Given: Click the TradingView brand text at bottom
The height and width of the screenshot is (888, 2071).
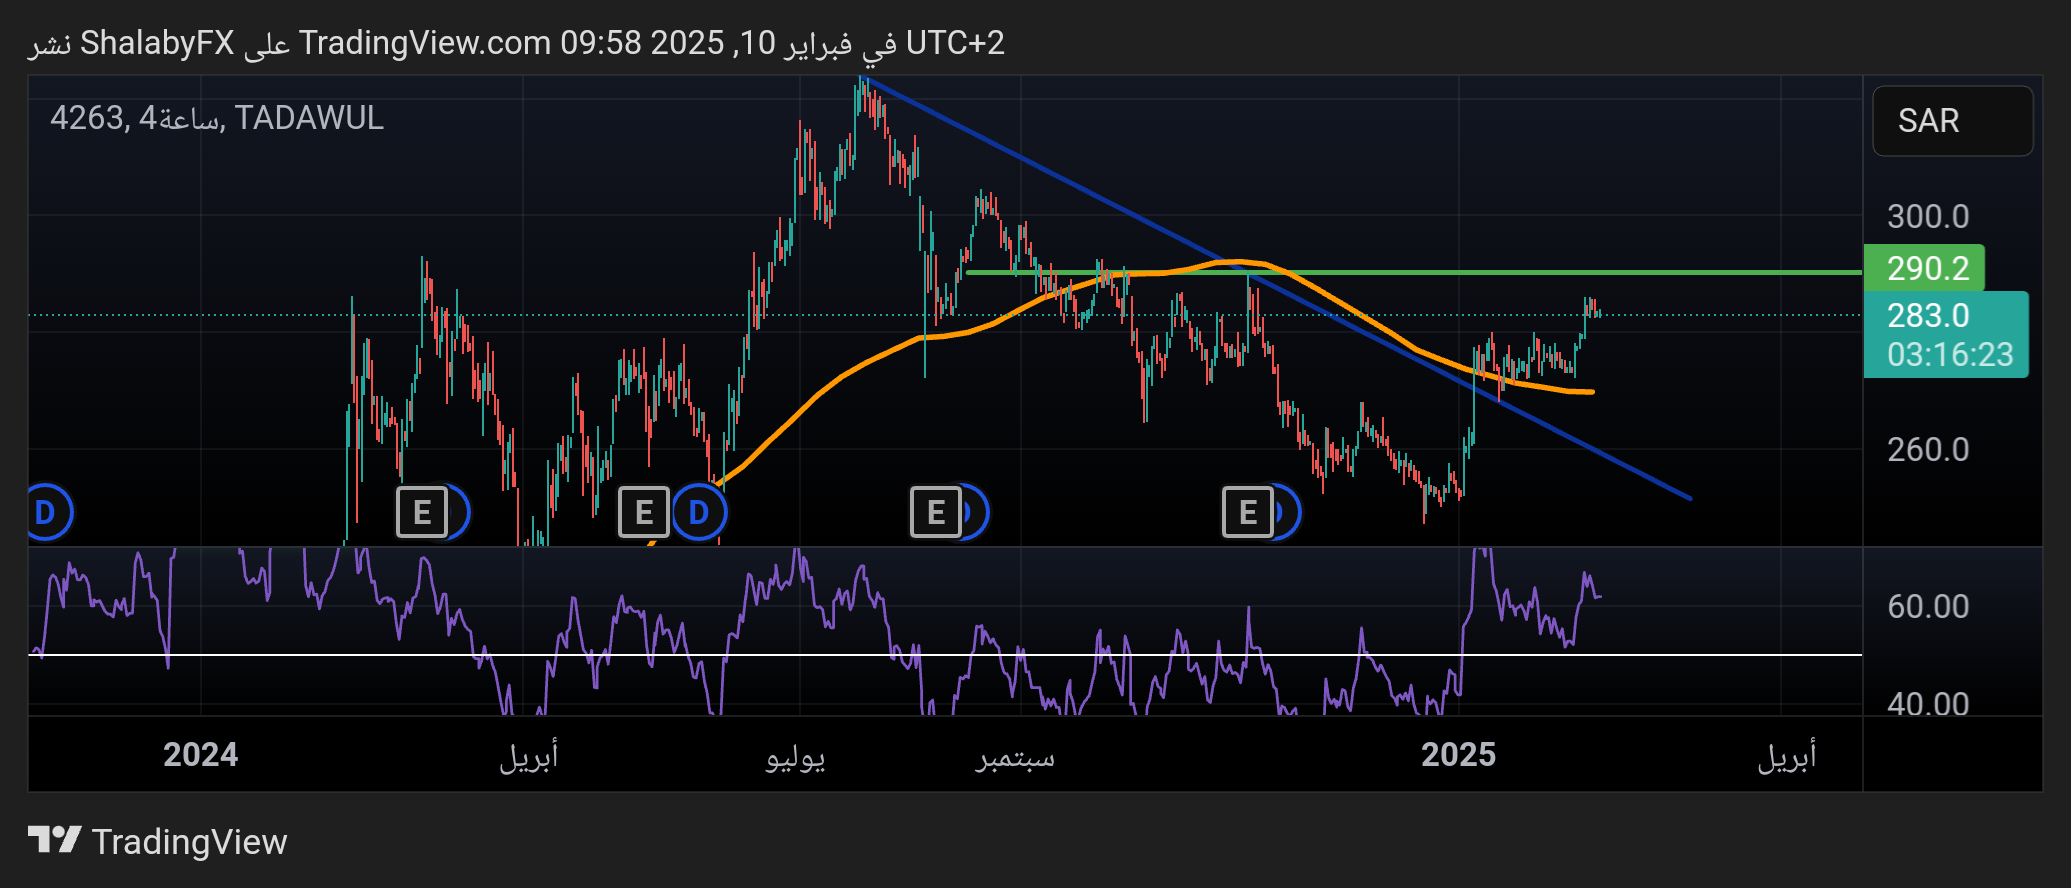Looking at the screenshot, I should pyautogui.click(x=189, y=842).
